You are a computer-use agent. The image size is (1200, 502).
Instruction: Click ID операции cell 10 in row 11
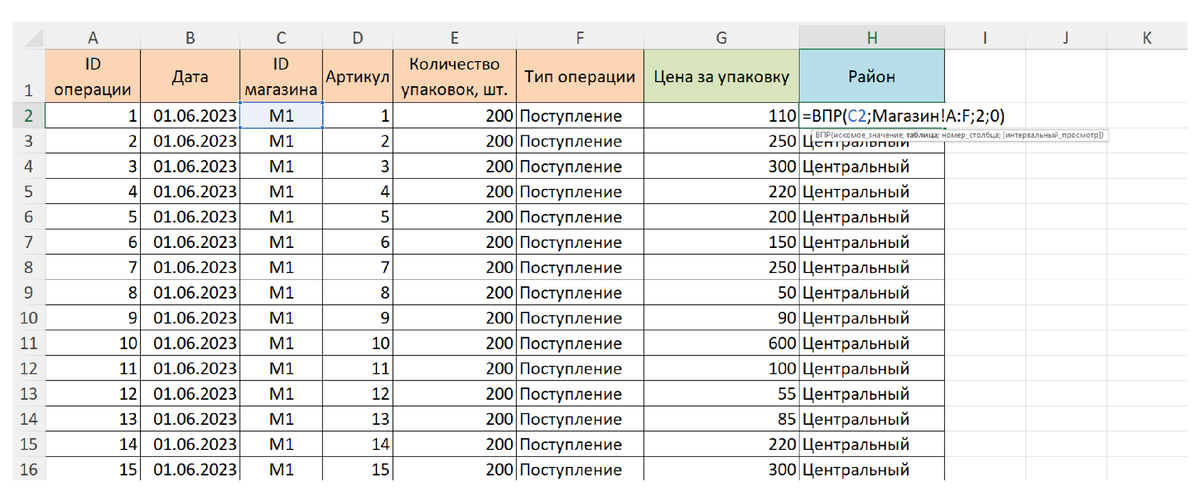93,344
